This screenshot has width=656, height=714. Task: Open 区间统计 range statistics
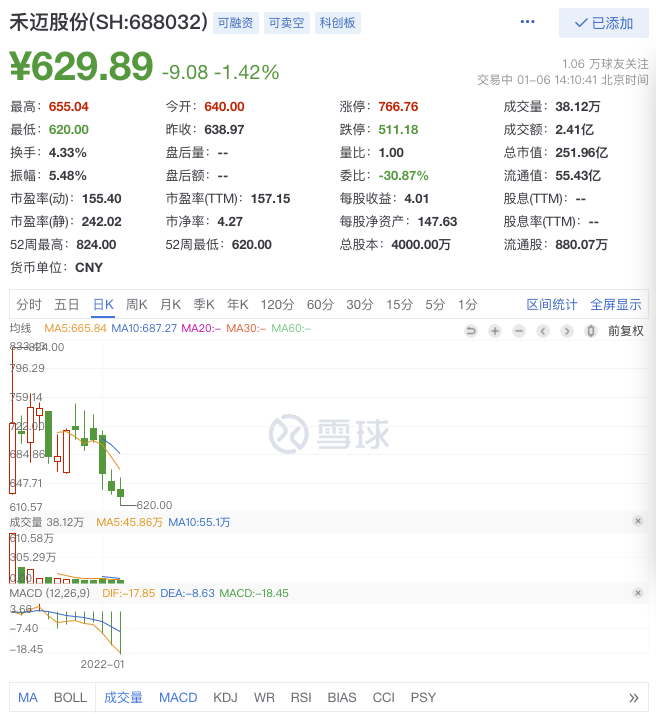click(x=552, y=304)
